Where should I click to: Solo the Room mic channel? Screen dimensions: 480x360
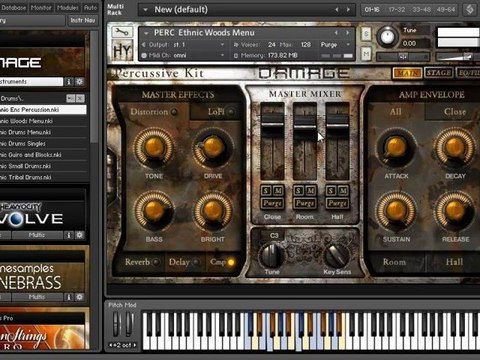(x=298, y=190)
